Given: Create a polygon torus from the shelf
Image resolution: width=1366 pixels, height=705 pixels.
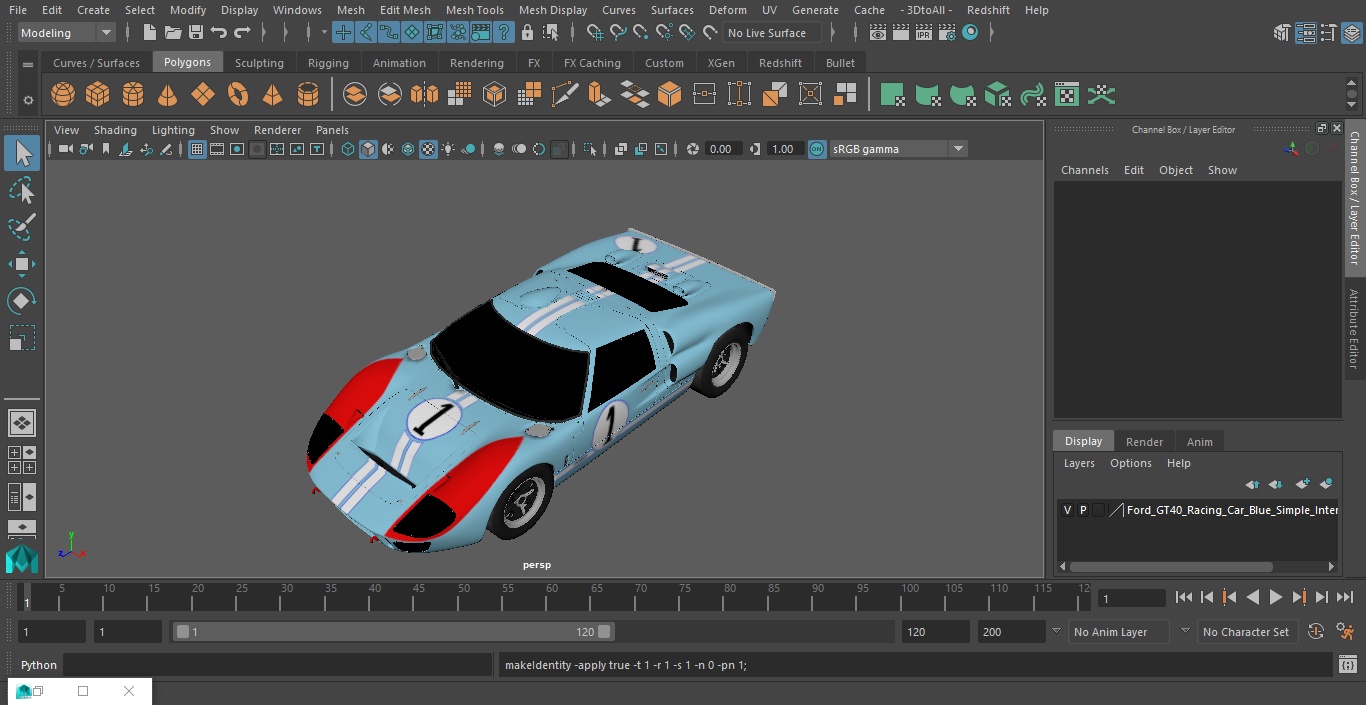Looking at the screenshot, I should coord(238,95).
